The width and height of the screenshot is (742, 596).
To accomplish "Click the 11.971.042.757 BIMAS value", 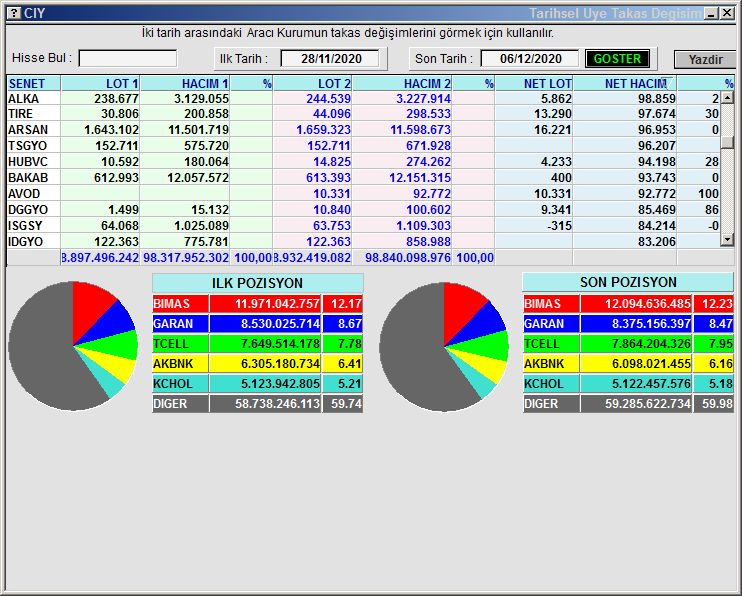I will [265, 303].
